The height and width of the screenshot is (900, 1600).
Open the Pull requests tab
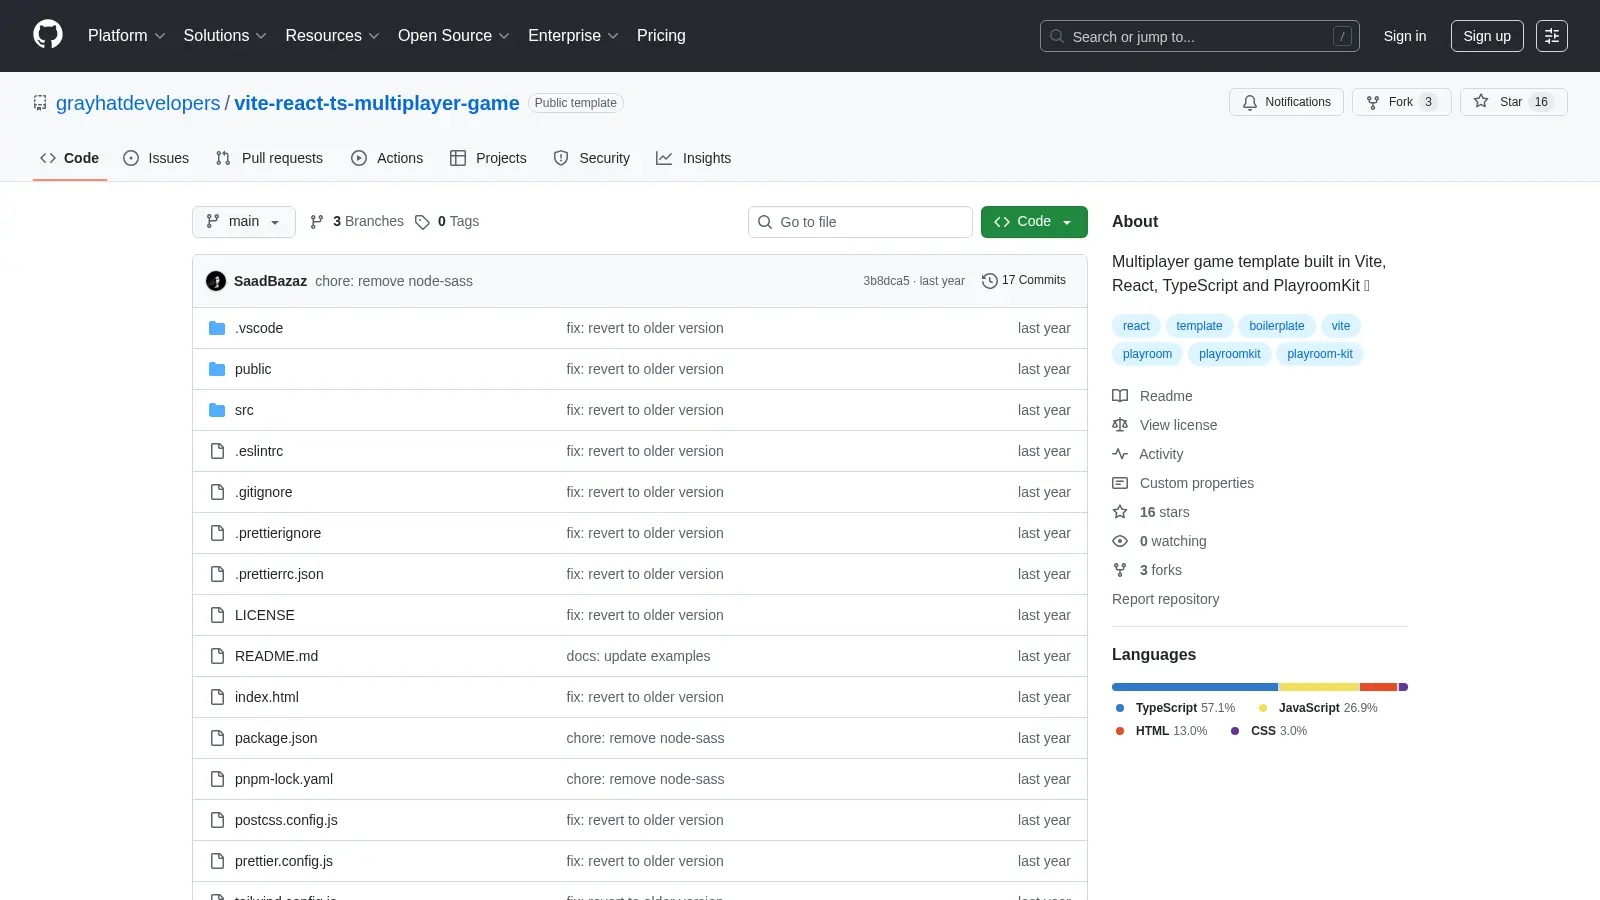269,158
